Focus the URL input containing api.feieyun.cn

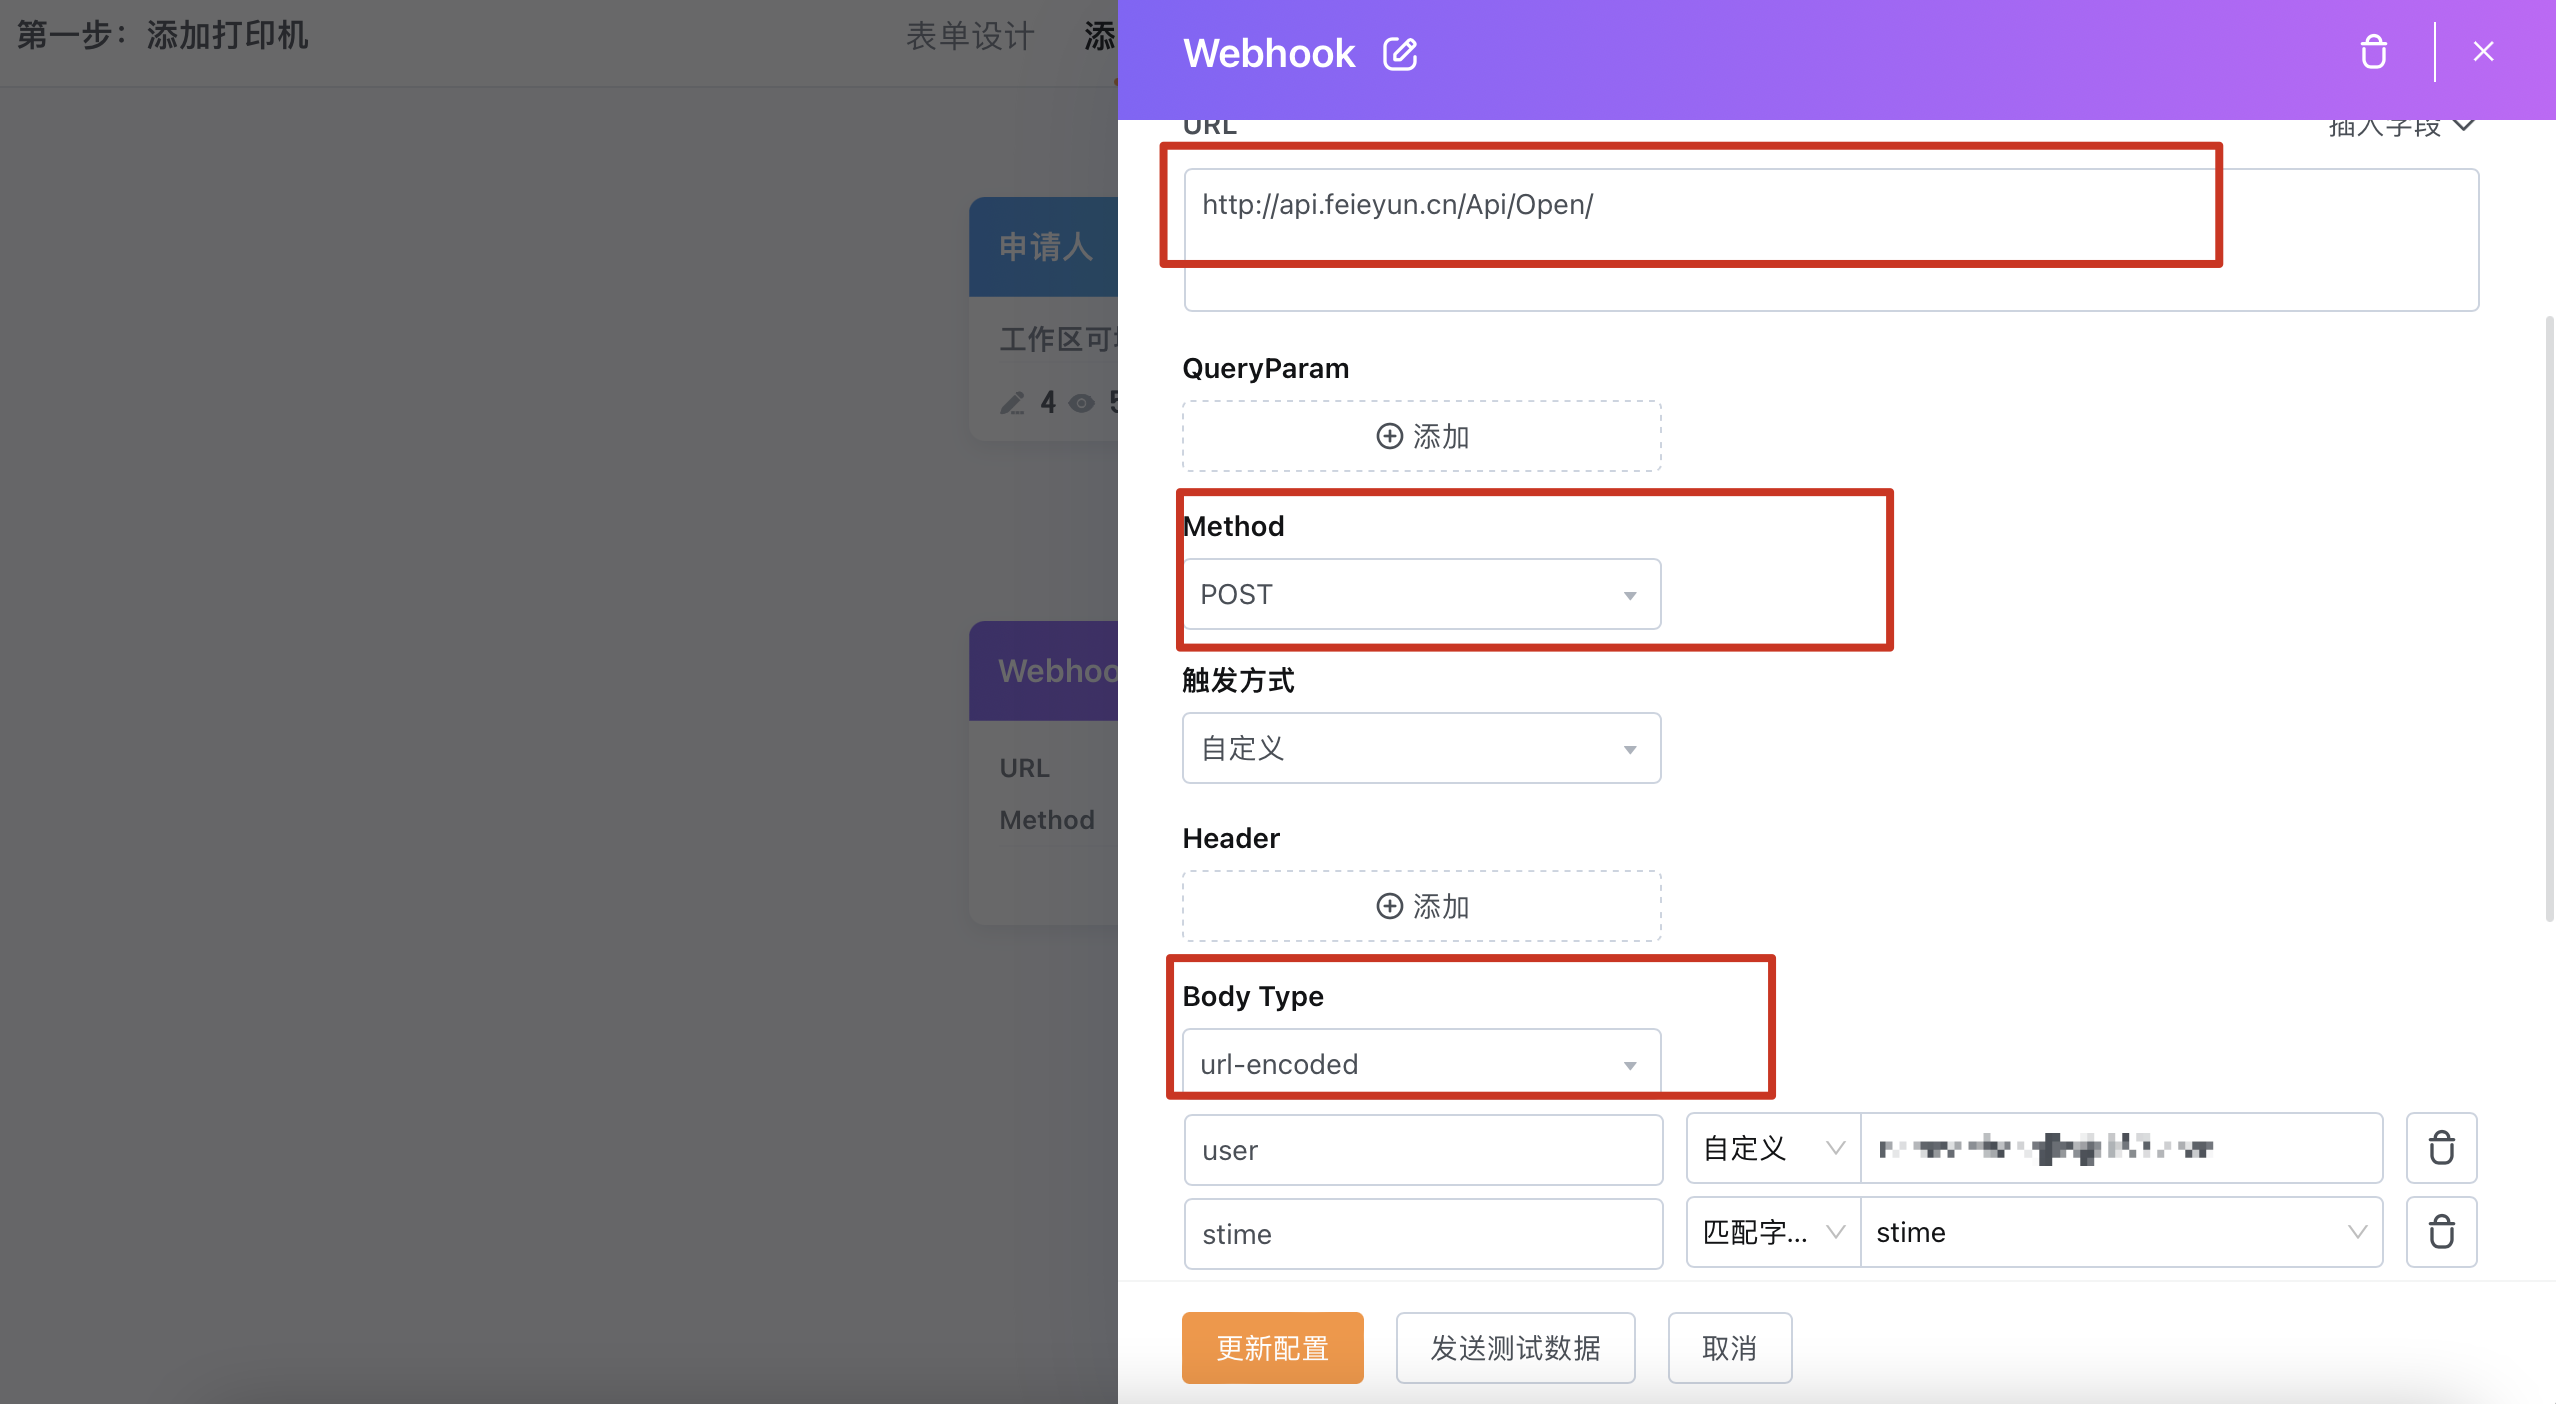click(1830, 240)
